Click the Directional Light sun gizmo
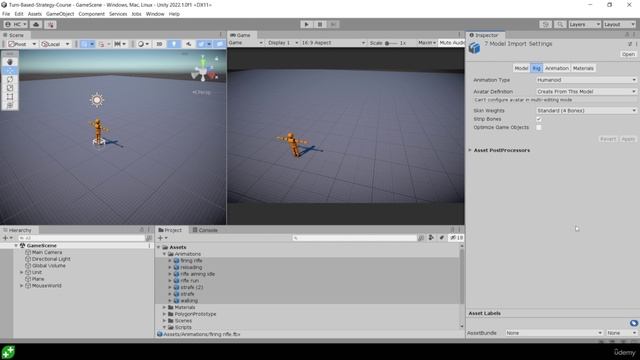This screenshot has height=360, width=640. (x=97, y=100)
